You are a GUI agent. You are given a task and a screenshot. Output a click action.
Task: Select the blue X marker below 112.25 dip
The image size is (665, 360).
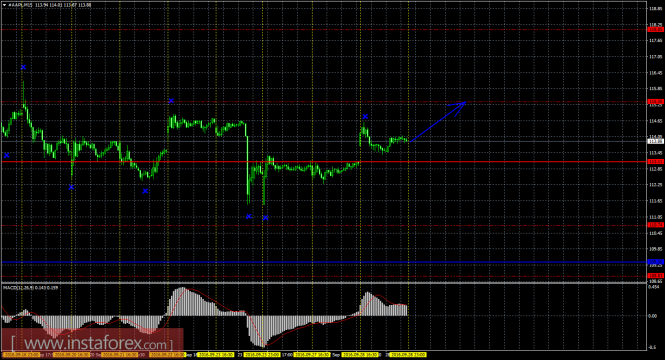[71, 187]
